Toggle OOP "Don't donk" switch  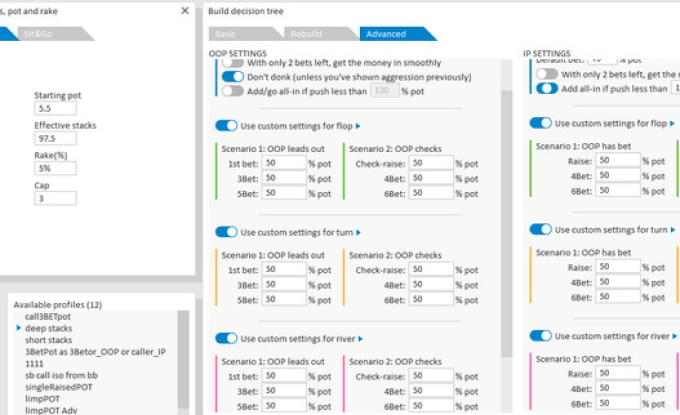[232, 76]
